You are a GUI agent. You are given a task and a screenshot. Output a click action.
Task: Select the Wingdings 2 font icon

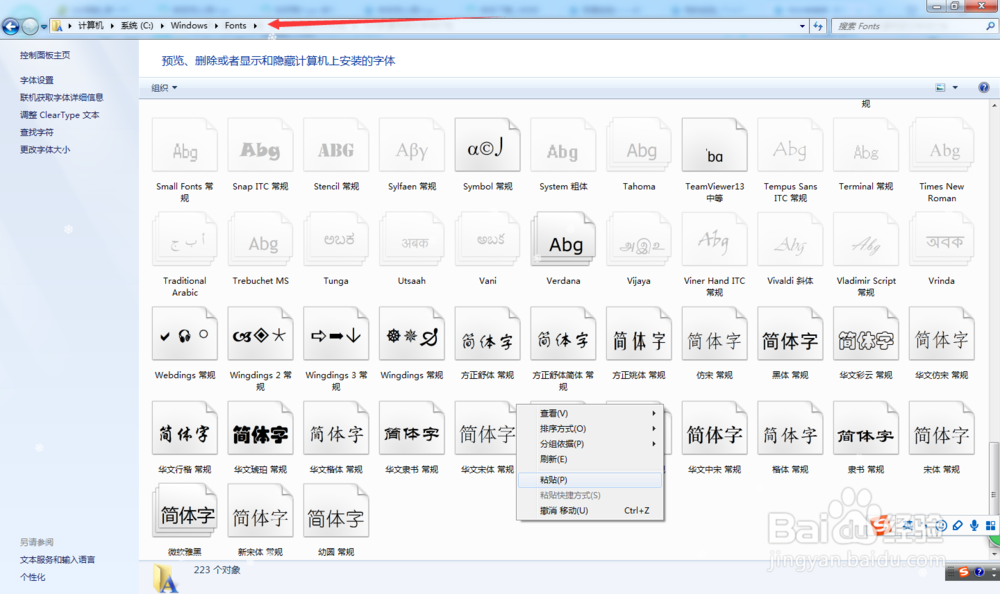(260, 334)
